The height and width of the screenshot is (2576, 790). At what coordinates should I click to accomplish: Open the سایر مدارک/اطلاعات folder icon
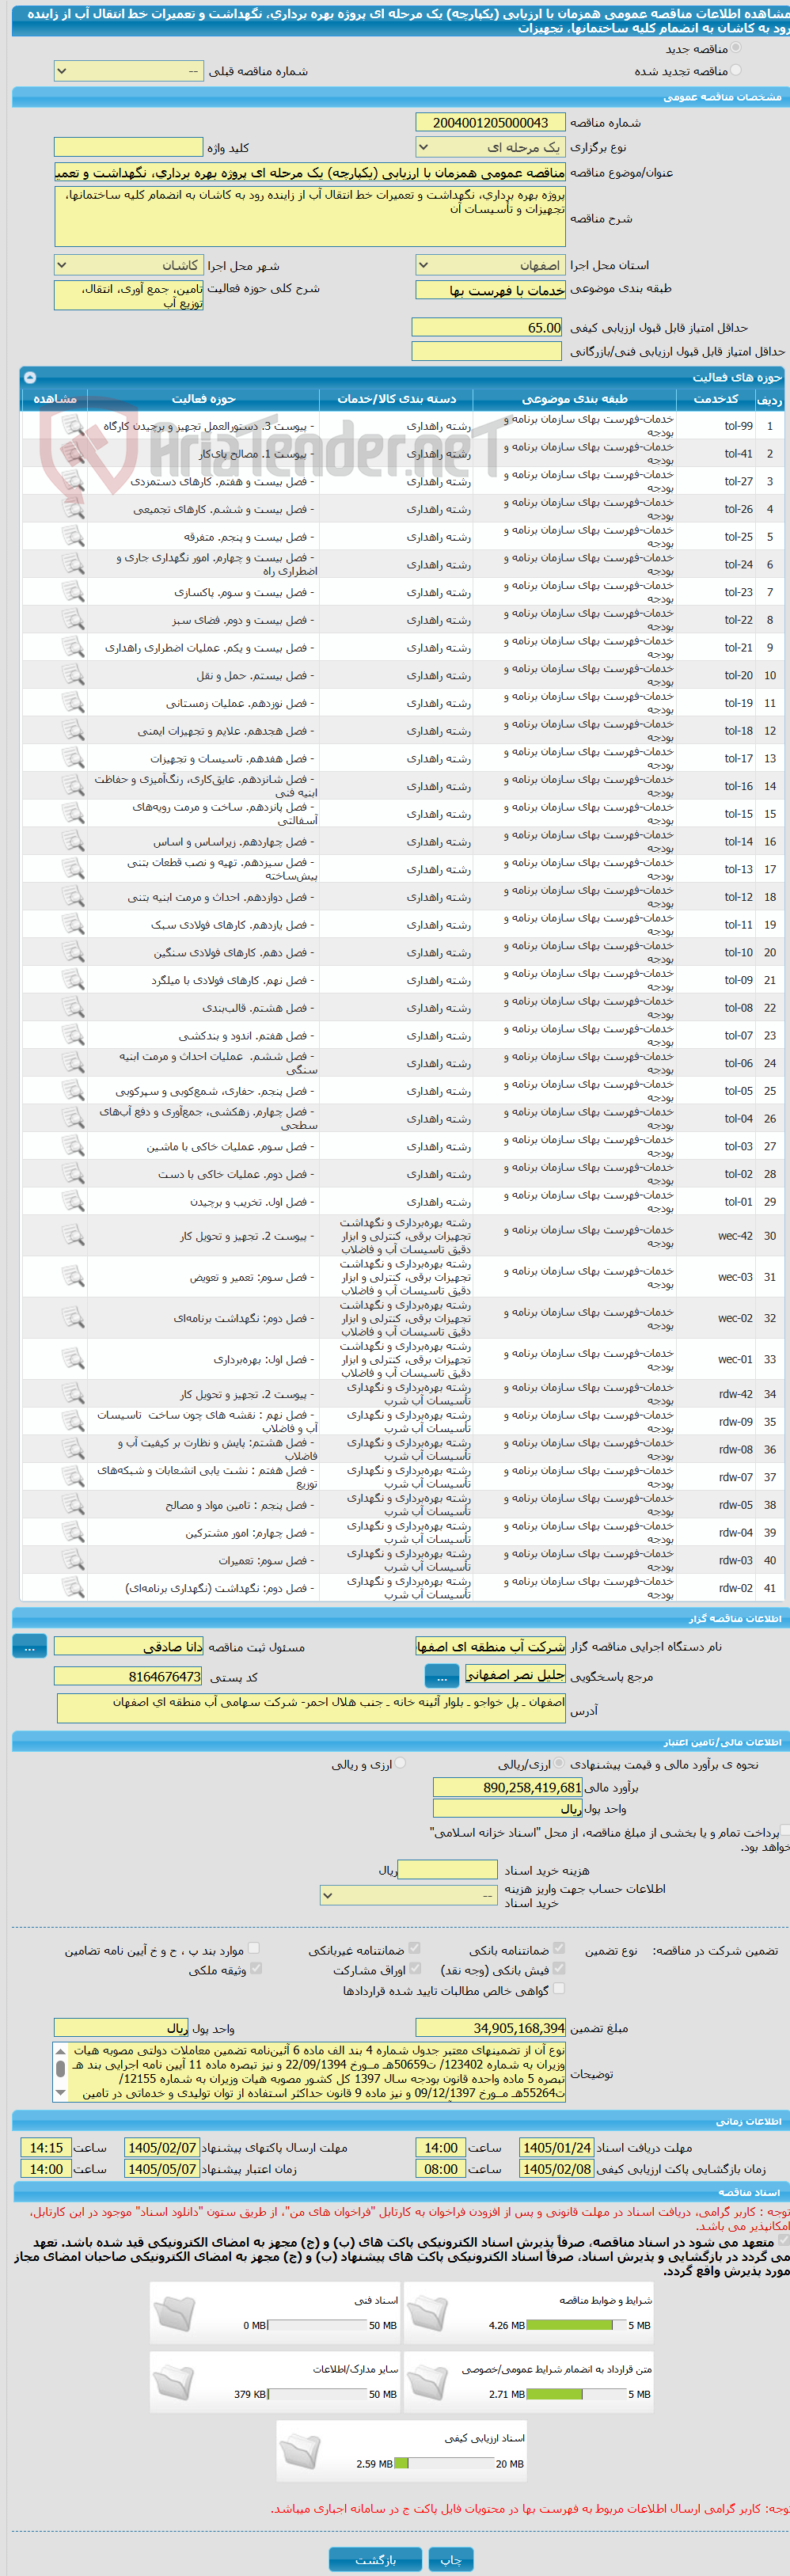[x=175, y=2381]
